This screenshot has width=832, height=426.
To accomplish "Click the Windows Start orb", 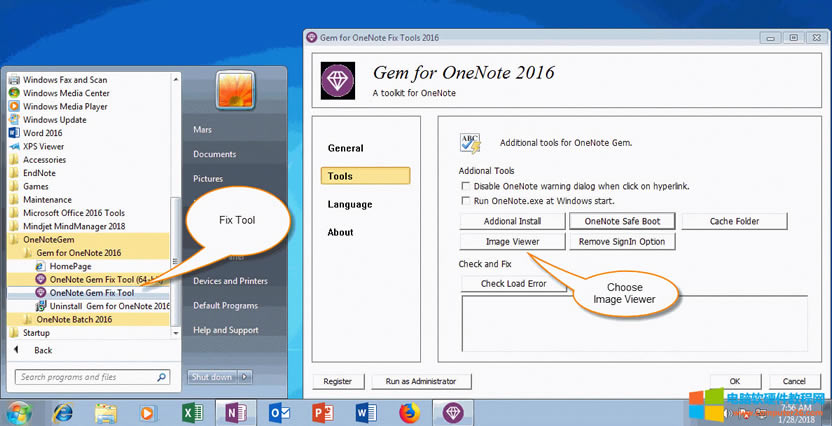I will [x=18, y=411].
